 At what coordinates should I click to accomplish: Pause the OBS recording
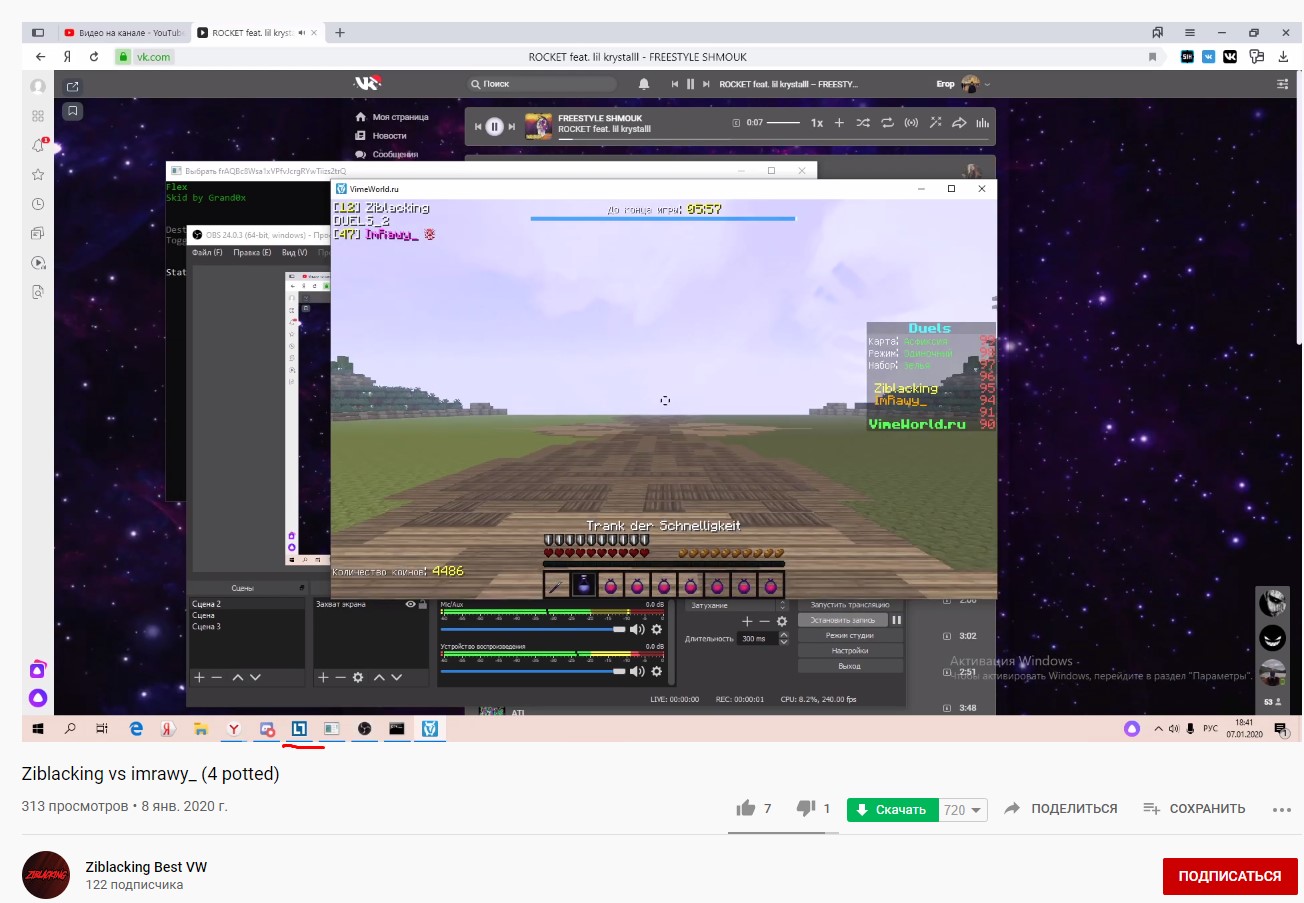897,620
